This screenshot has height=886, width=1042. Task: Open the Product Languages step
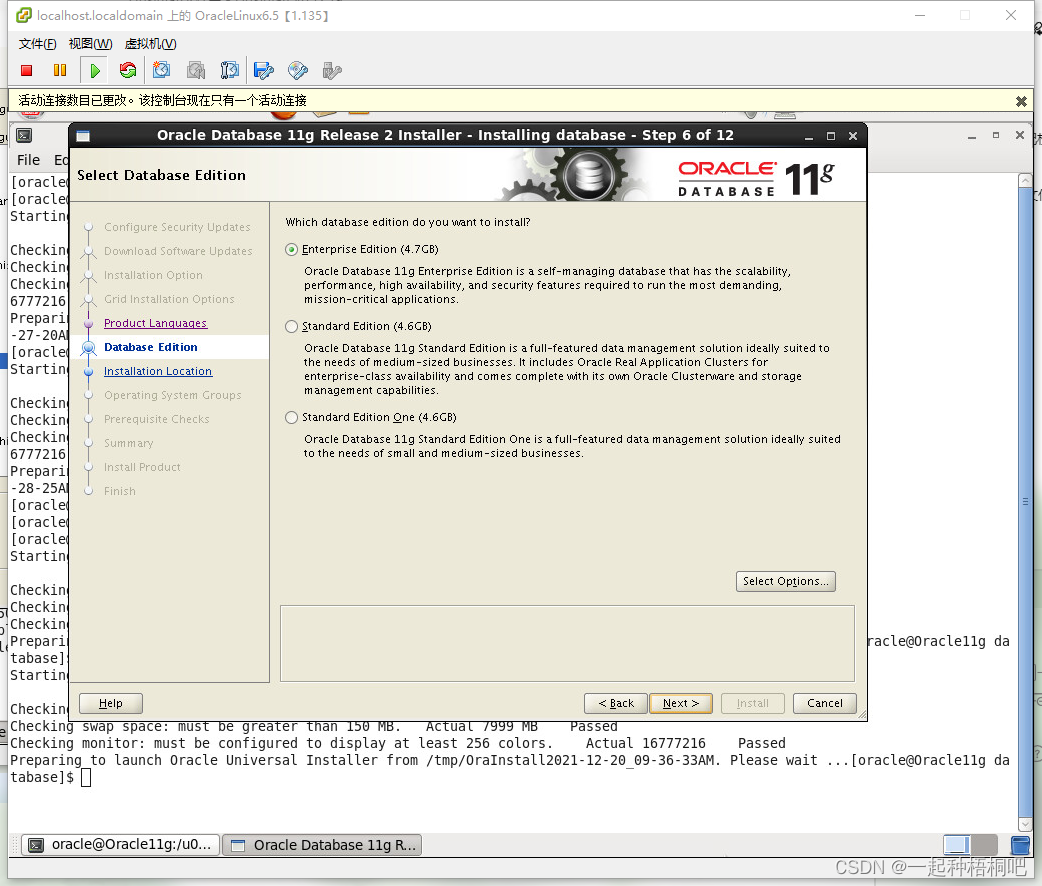tap(155, 323)
